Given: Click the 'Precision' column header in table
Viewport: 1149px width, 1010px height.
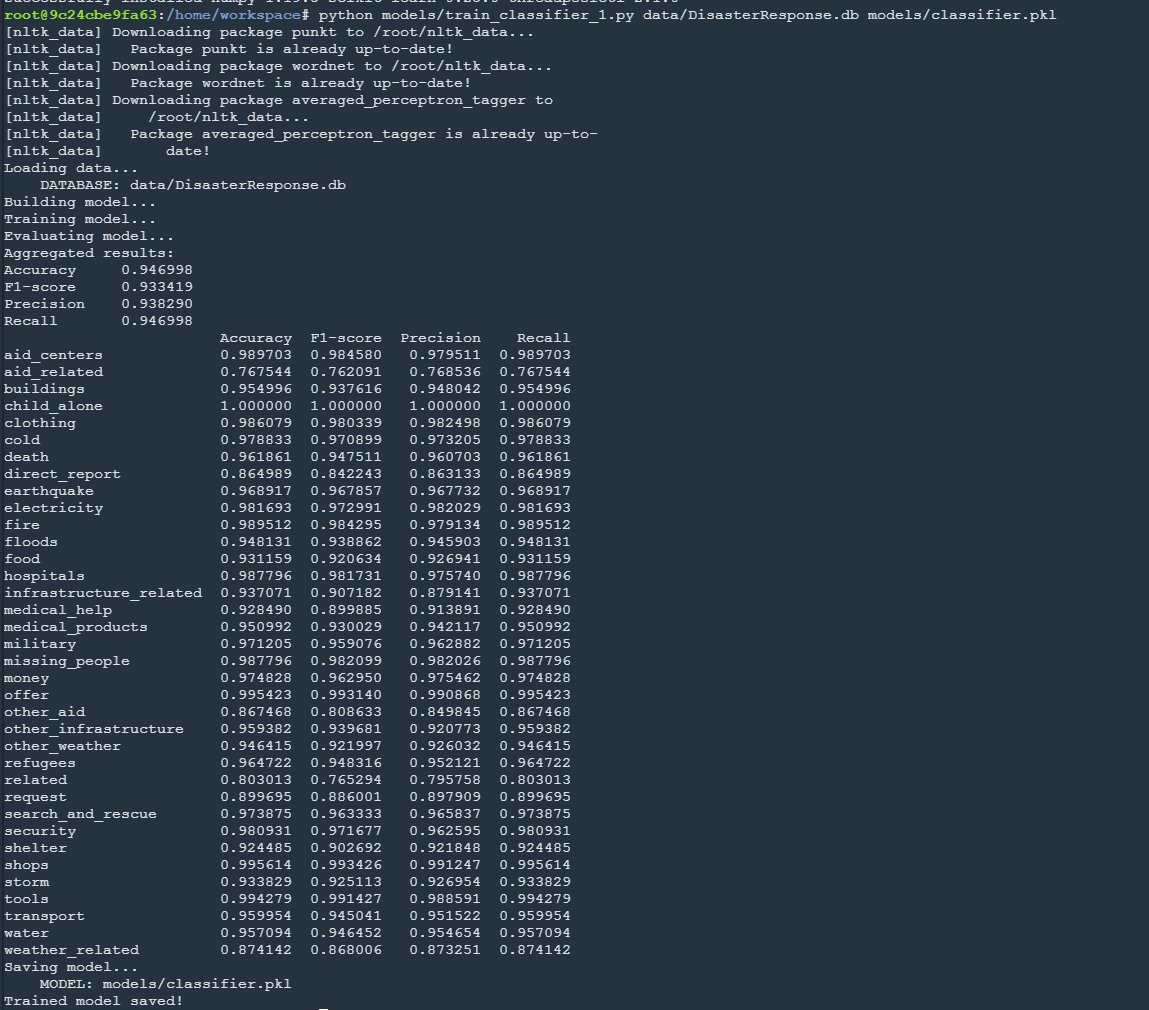Looking at the screenshot, I should coord(440,338).
